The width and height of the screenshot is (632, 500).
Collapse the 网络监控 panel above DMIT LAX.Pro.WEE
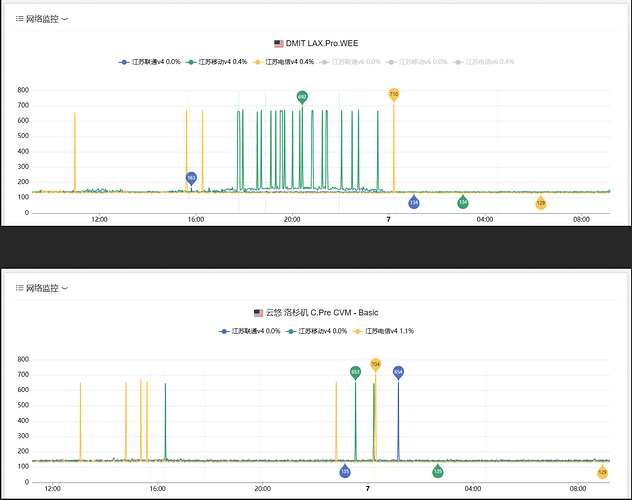[64, 19]
